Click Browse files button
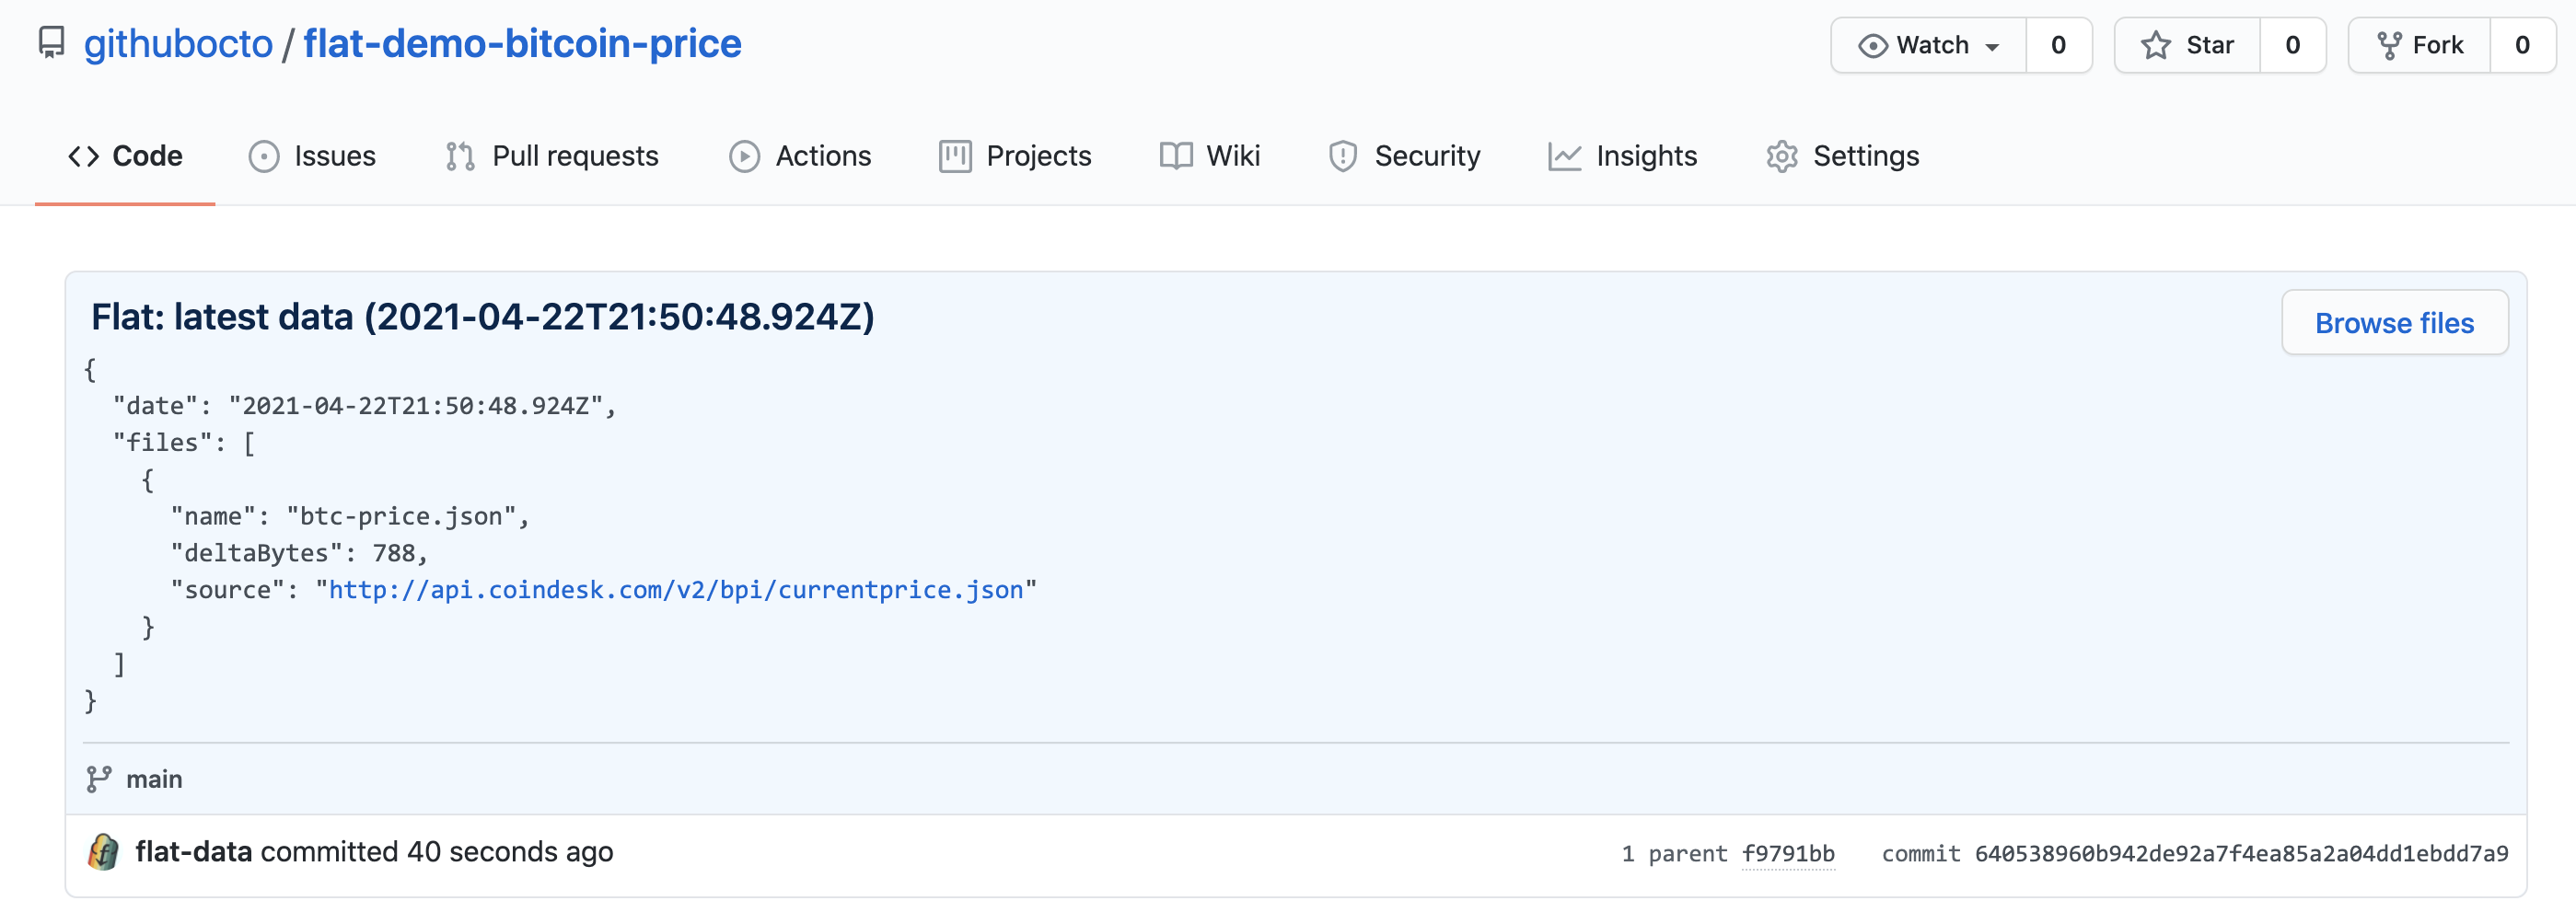 [2394, 323]
